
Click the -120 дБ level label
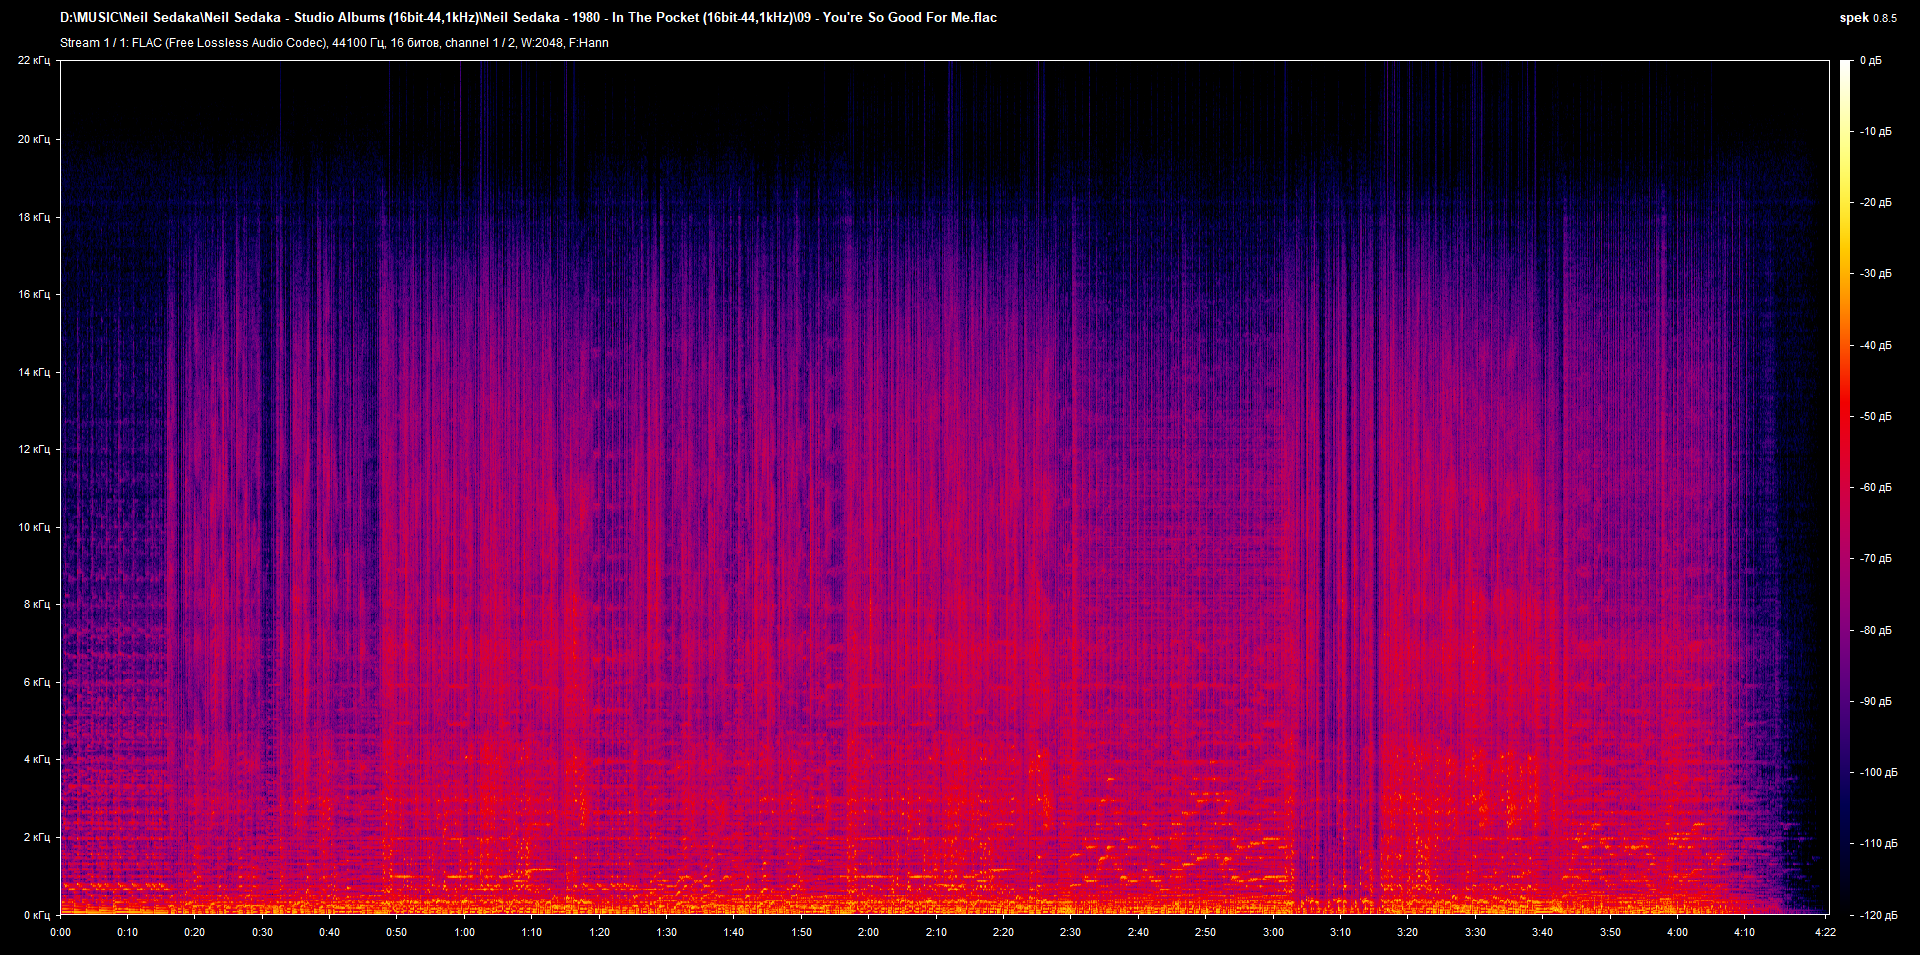1878,916
